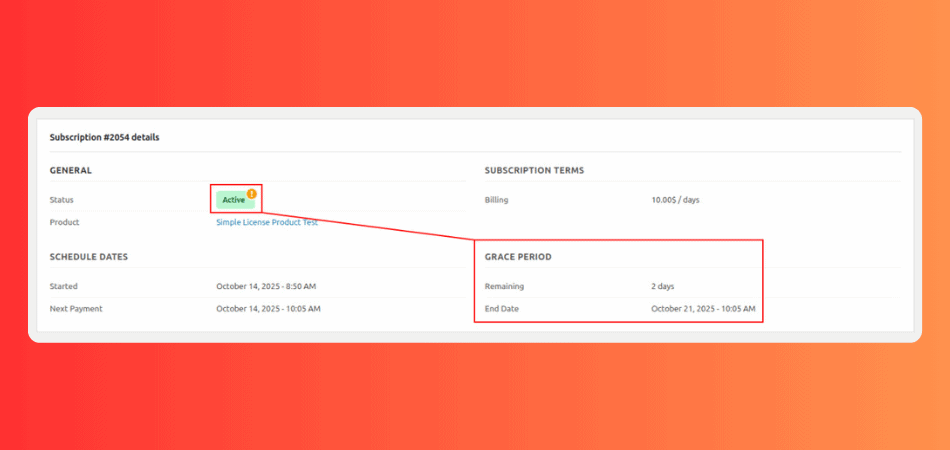Click the October 21, 2025 grace end date
This screenshot has height=450, width=950.
click(703, 309)
